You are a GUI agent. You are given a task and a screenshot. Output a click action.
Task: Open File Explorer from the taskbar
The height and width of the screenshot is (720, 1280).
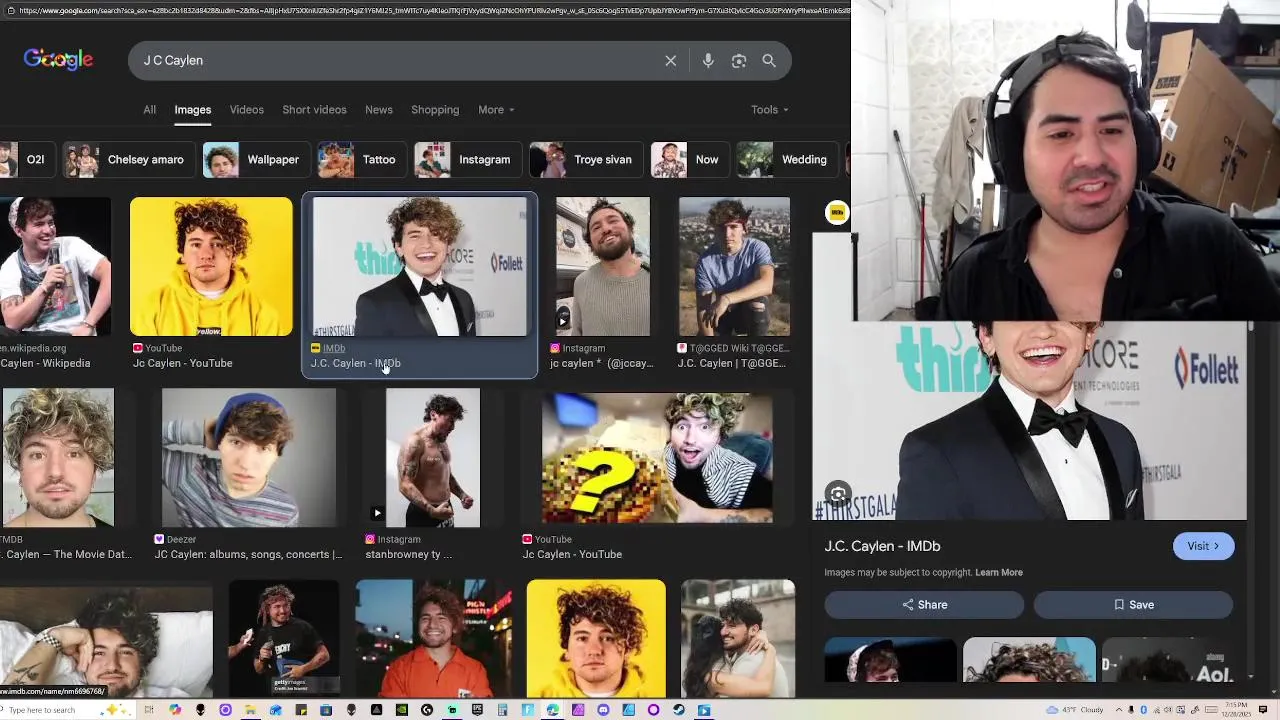(250, 710)
